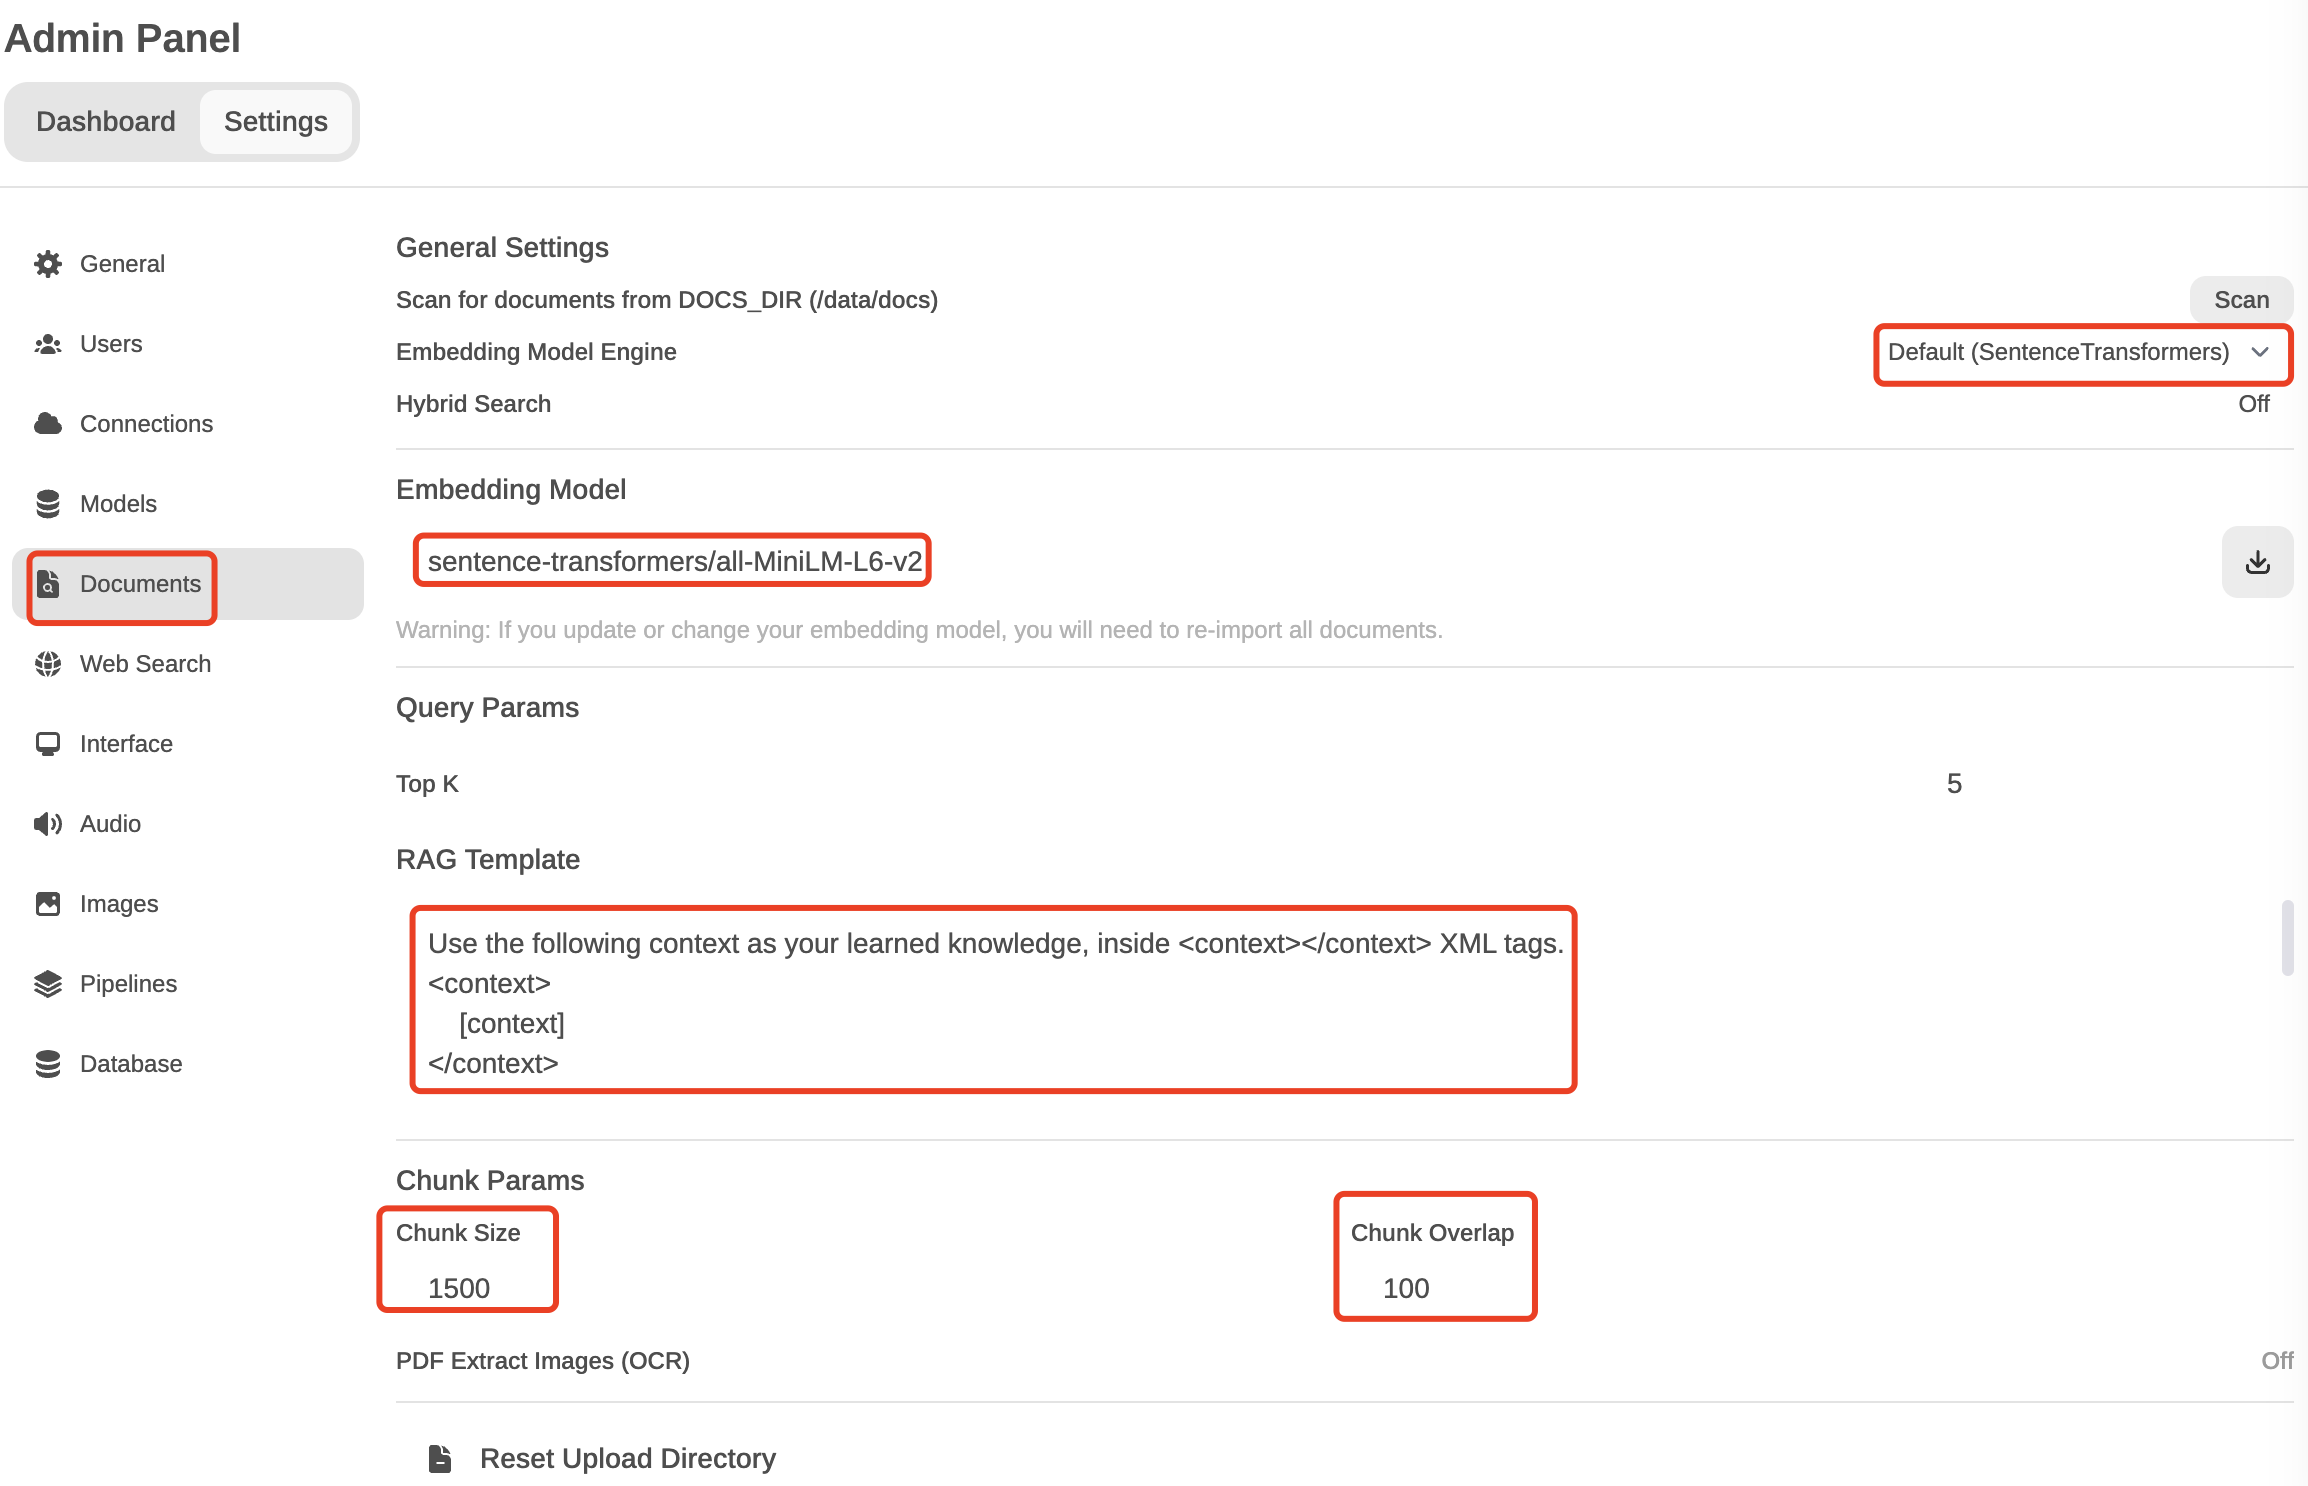Click the Users sidebar icon
2308x1486 pixels.
49,345
